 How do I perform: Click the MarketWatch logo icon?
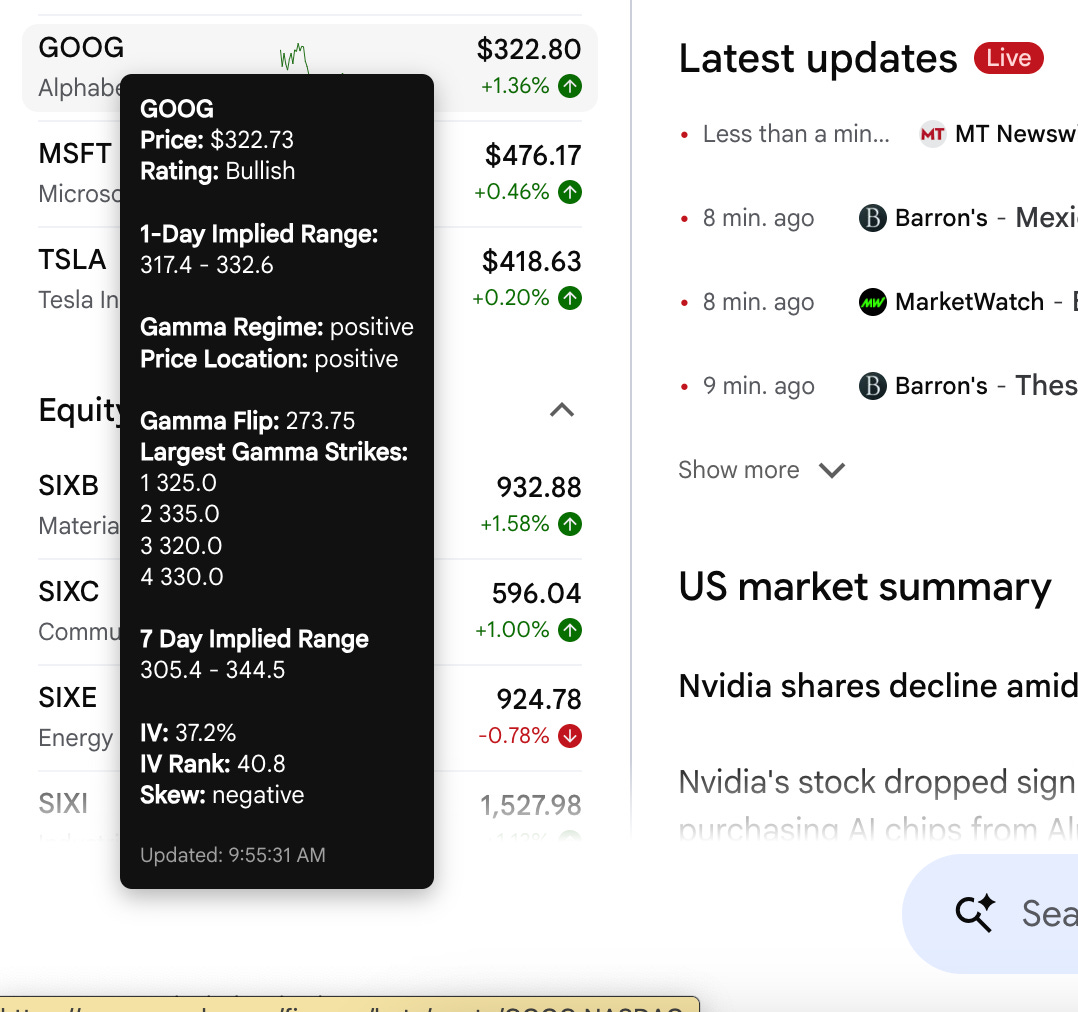(x=872, y=302)
